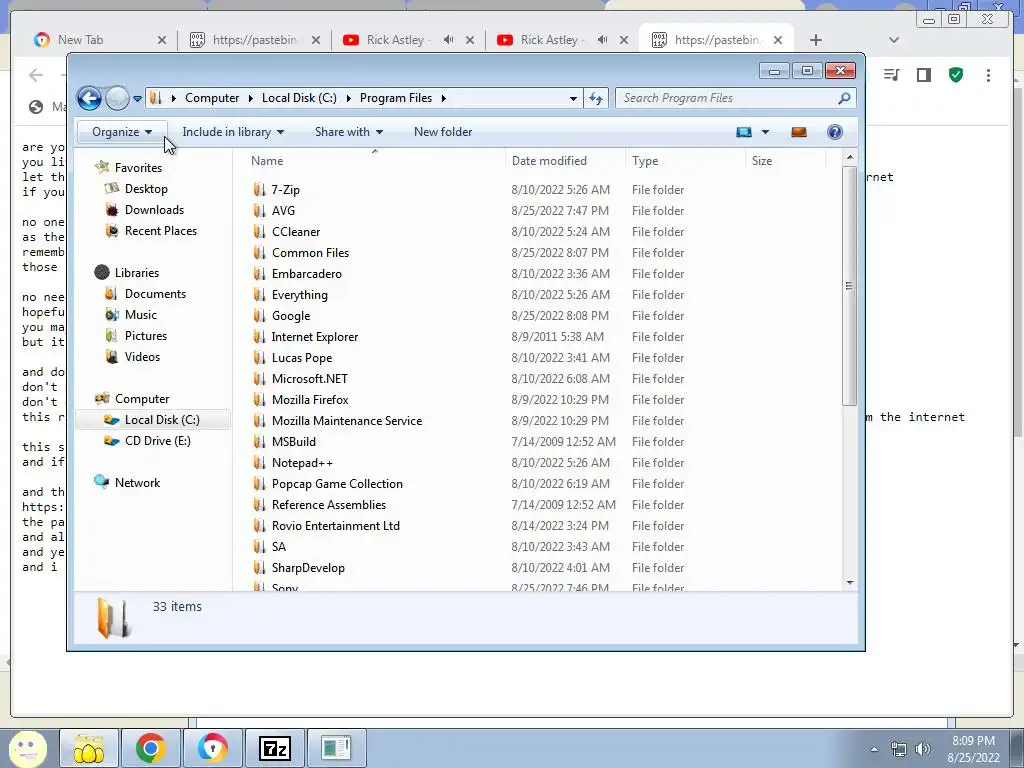Viewport: 1024px width, 768px height.
Task: Open 7-Zip from the taskbar
Action: coord(274,748)
